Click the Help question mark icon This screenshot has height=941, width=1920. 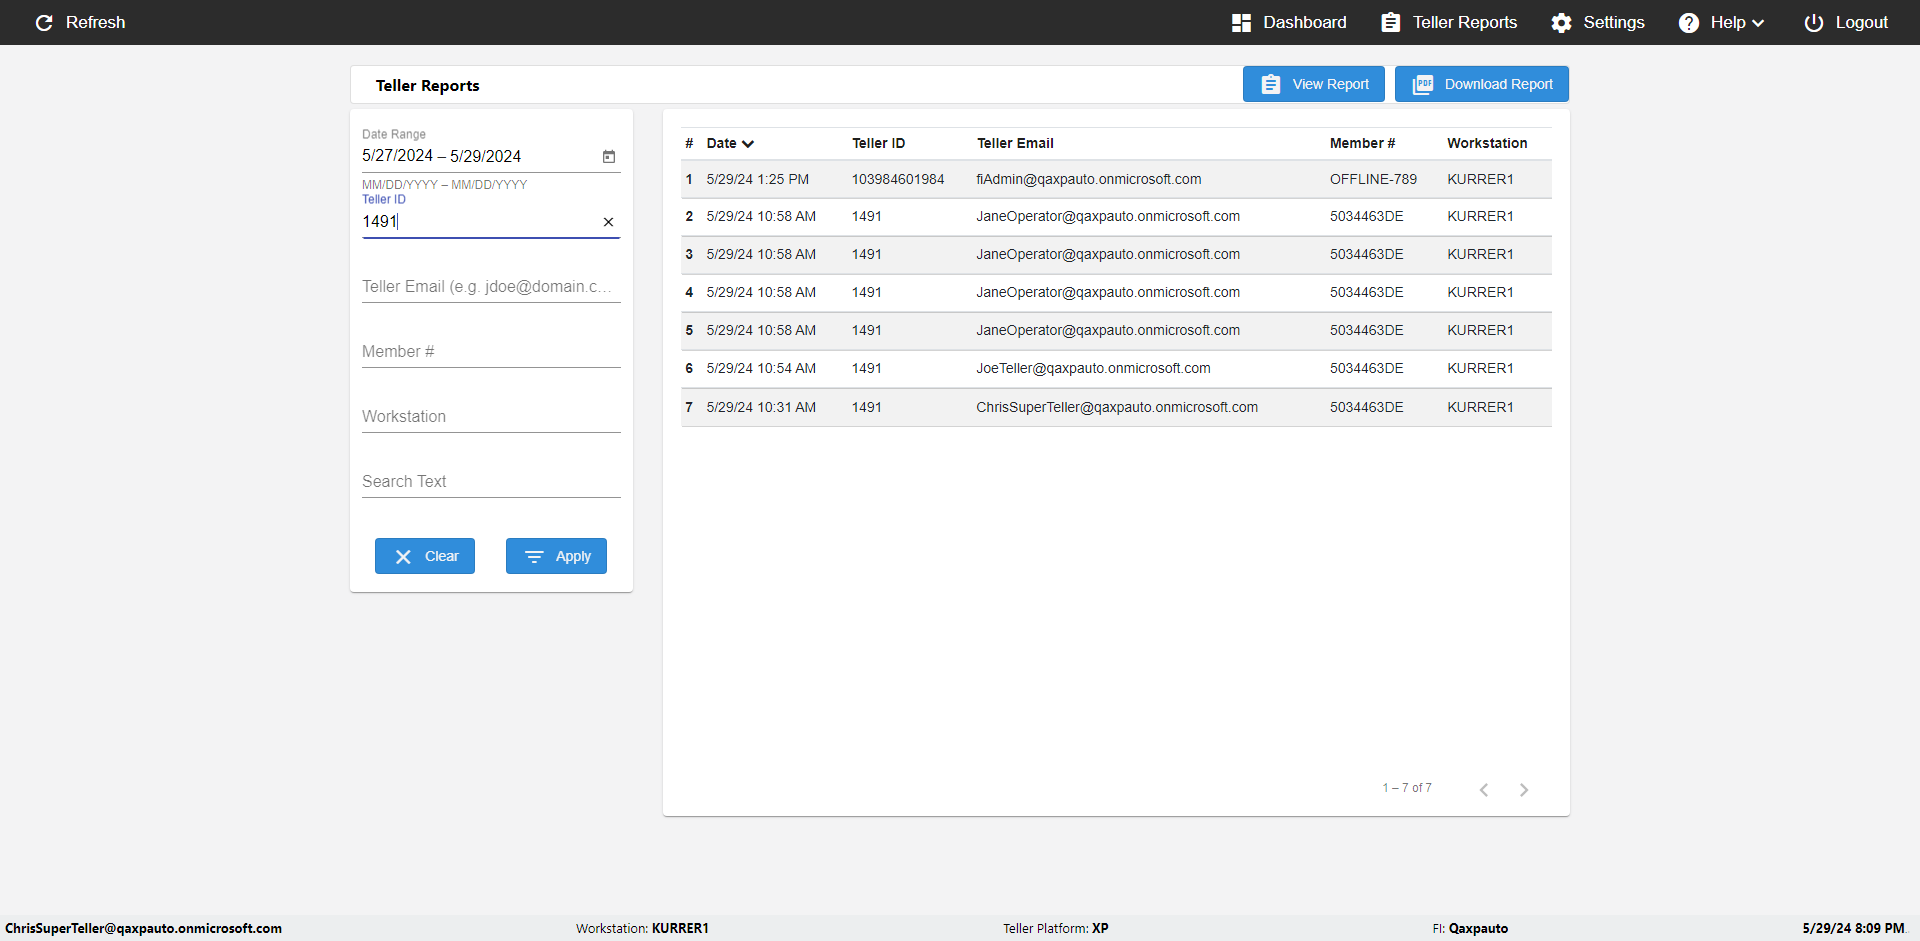[x=1688, y=23]
